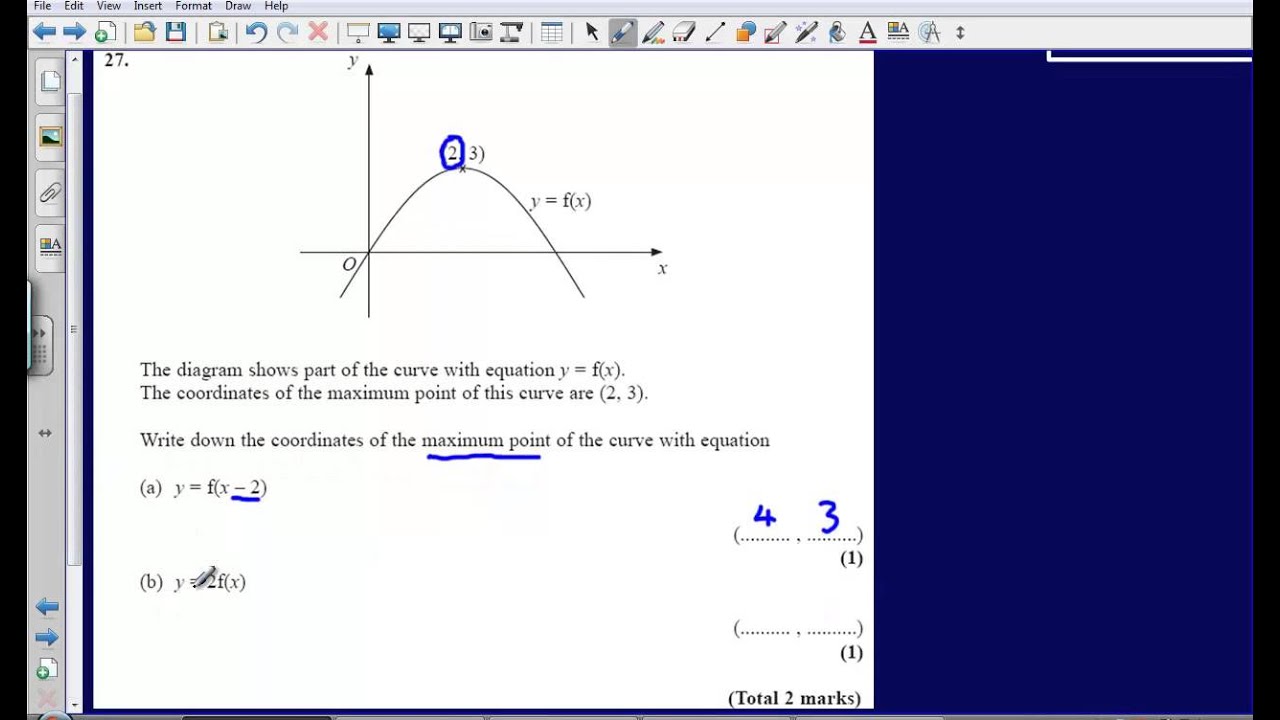Viewport: 1280px width, 720px height.
Task: Go to the previous page using toolbar back arrow
Action: [x=44, y=32]
